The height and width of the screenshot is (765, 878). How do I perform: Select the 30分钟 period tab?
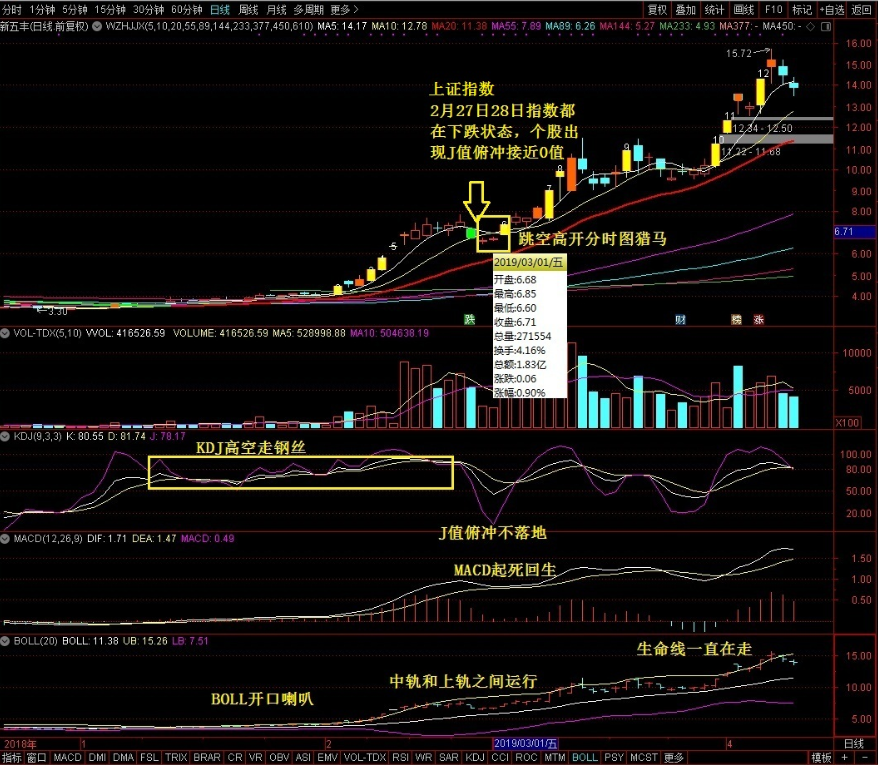148,10
